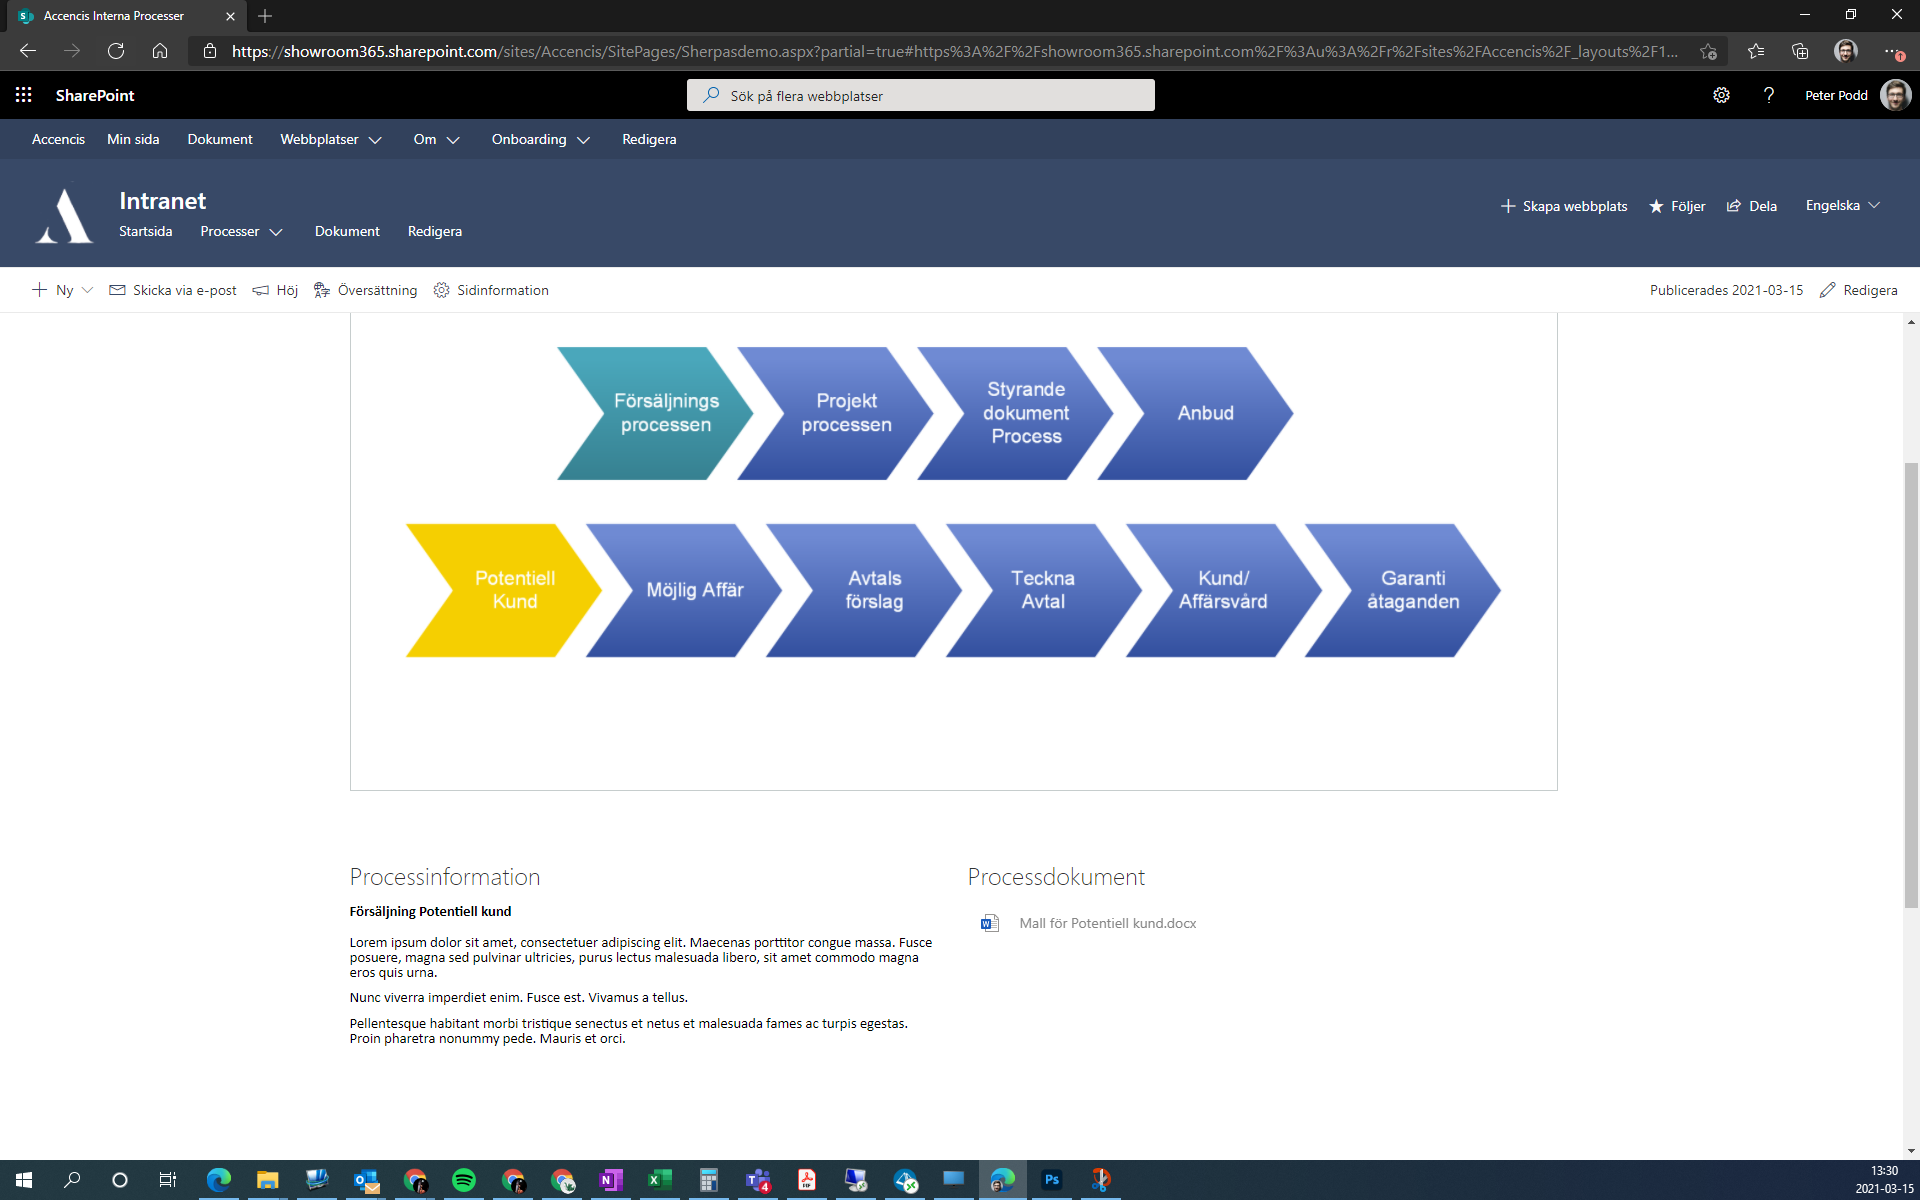Open the Engelska language dropdown
The width and height of the screenshot is (1920, 1200).
coord(1842,205)
